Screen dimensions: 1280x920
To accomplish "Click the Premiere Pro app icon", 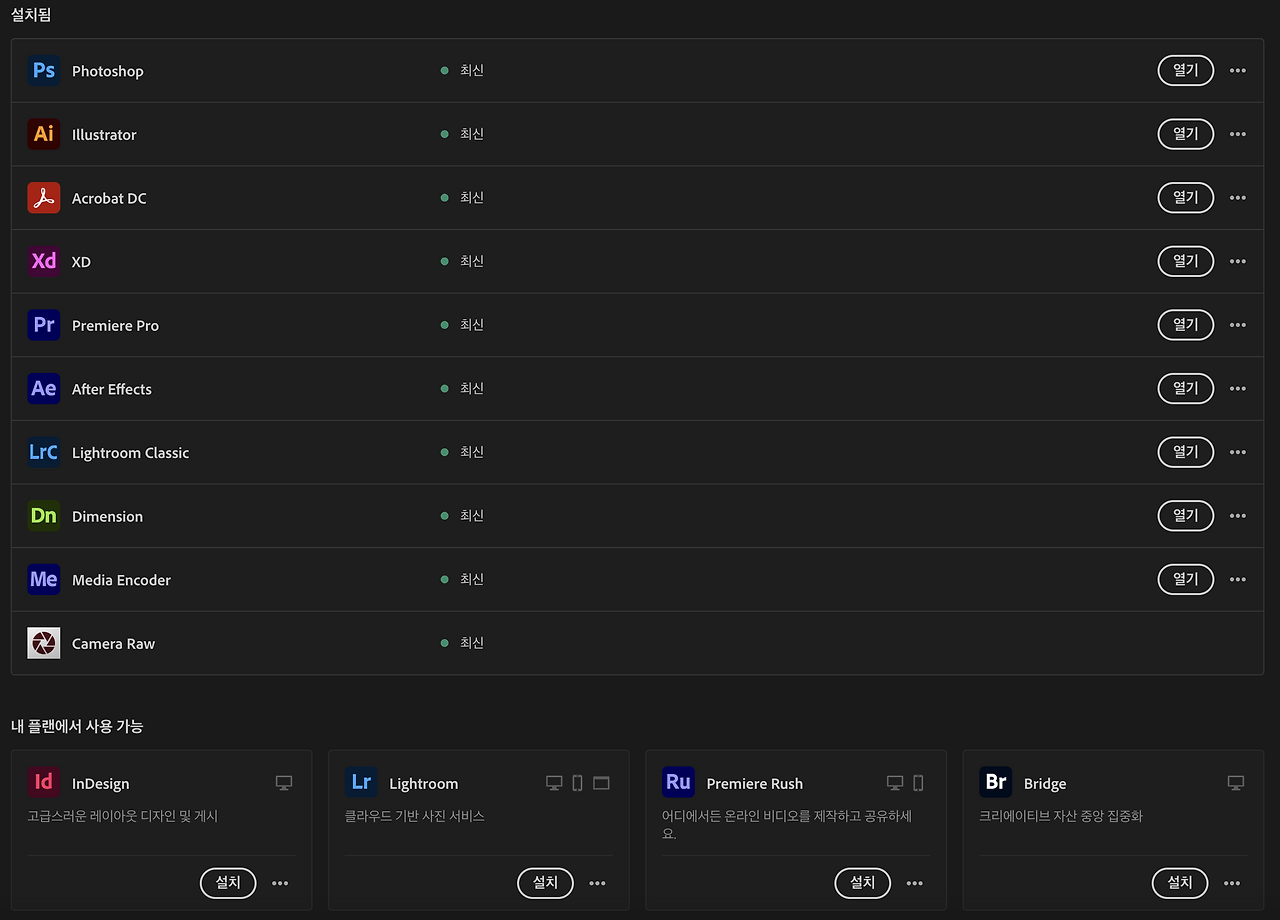I will pyautogui.click(x=44, y=325).
